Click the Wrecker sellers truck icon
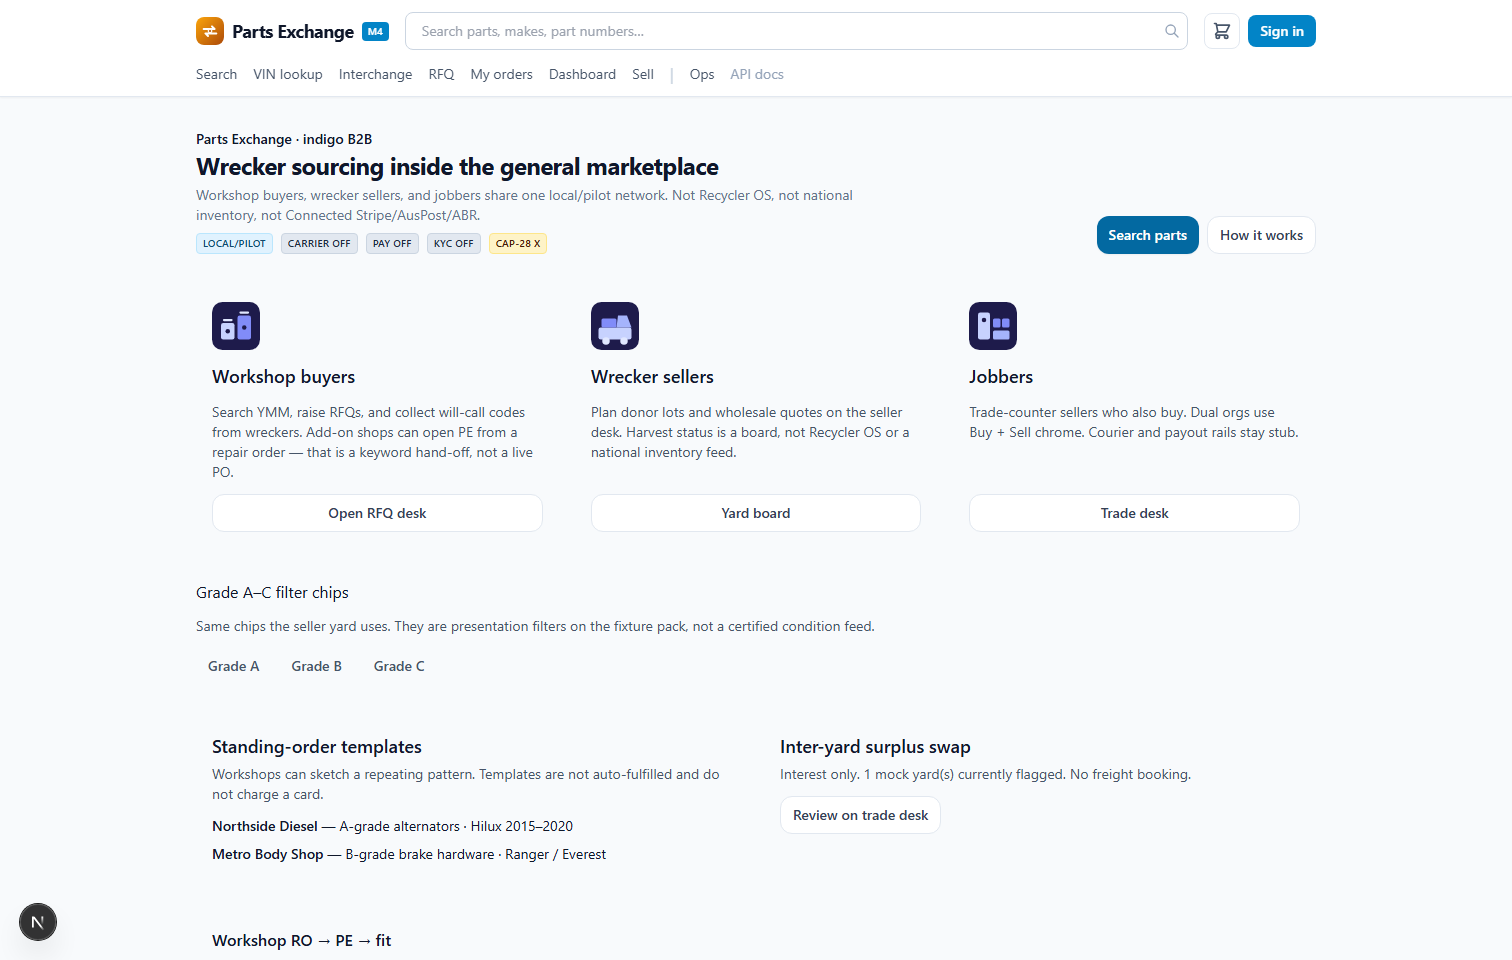Image resolution: width=1512 pixels, height=960 pixels. click(615, 326)
